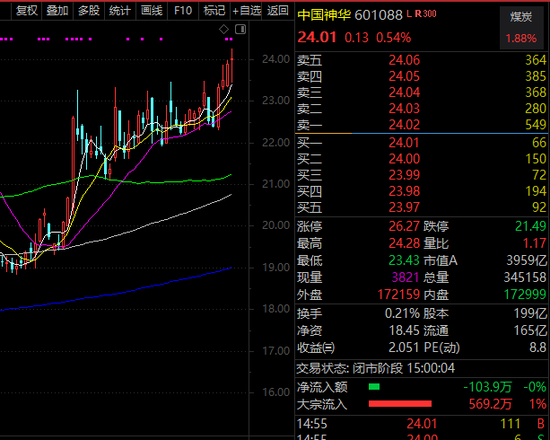Viewport: 550px width, 440px height.
Task: Activate the 画线 drawing tool
Action: [x=152, y=11]
